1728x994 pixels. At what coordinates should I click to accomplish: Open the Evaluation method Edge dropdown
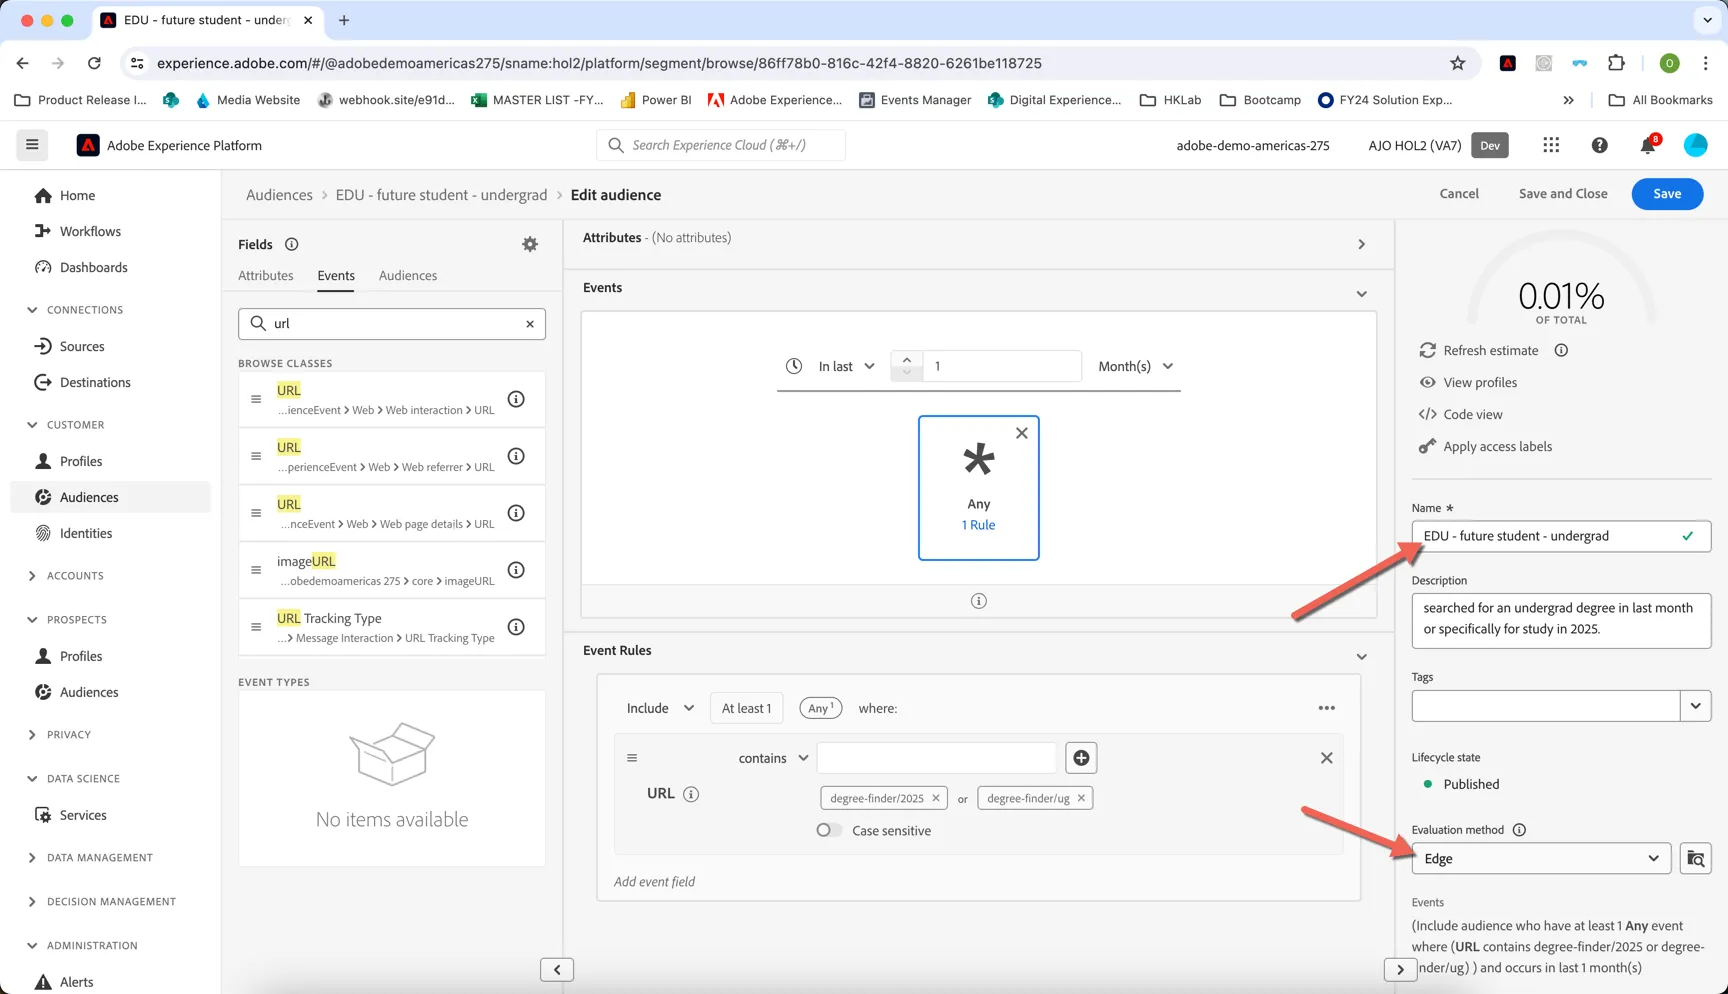[x=1541, y=859]
